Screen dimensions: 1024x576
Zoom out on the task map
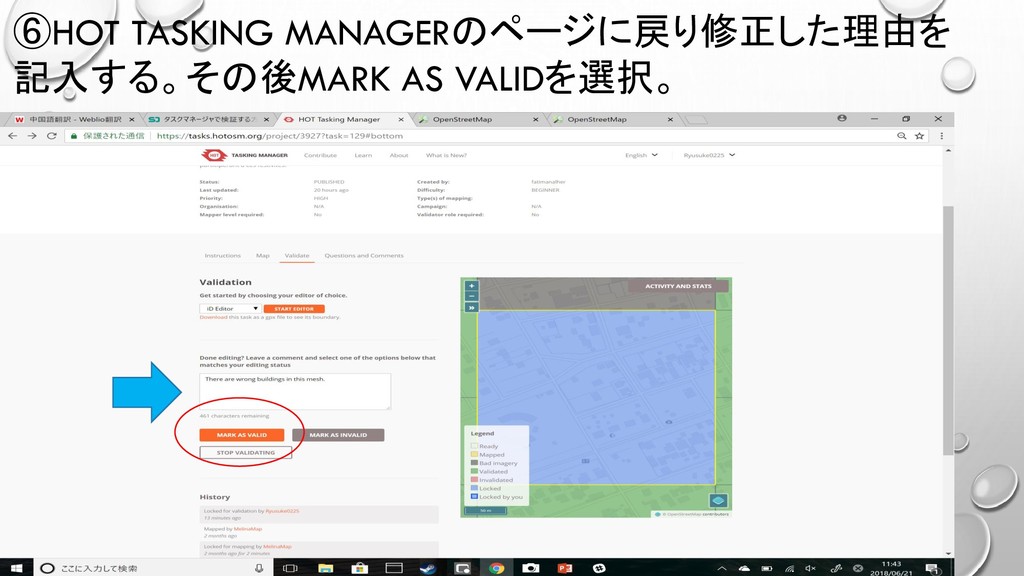[x=472, y=296]
